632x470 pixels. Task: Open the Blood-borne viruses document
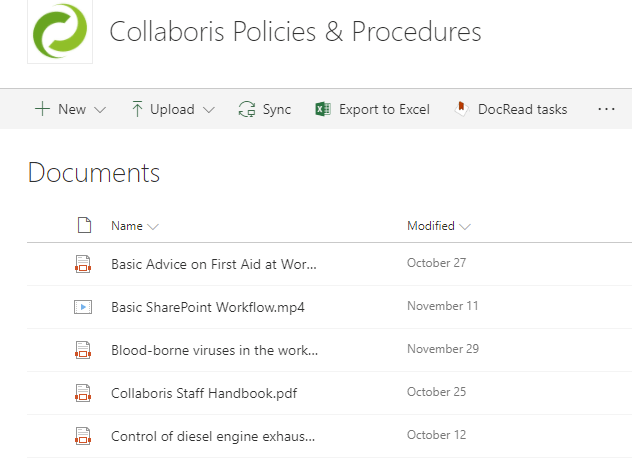pyautogui.click(x=214, y=350)
